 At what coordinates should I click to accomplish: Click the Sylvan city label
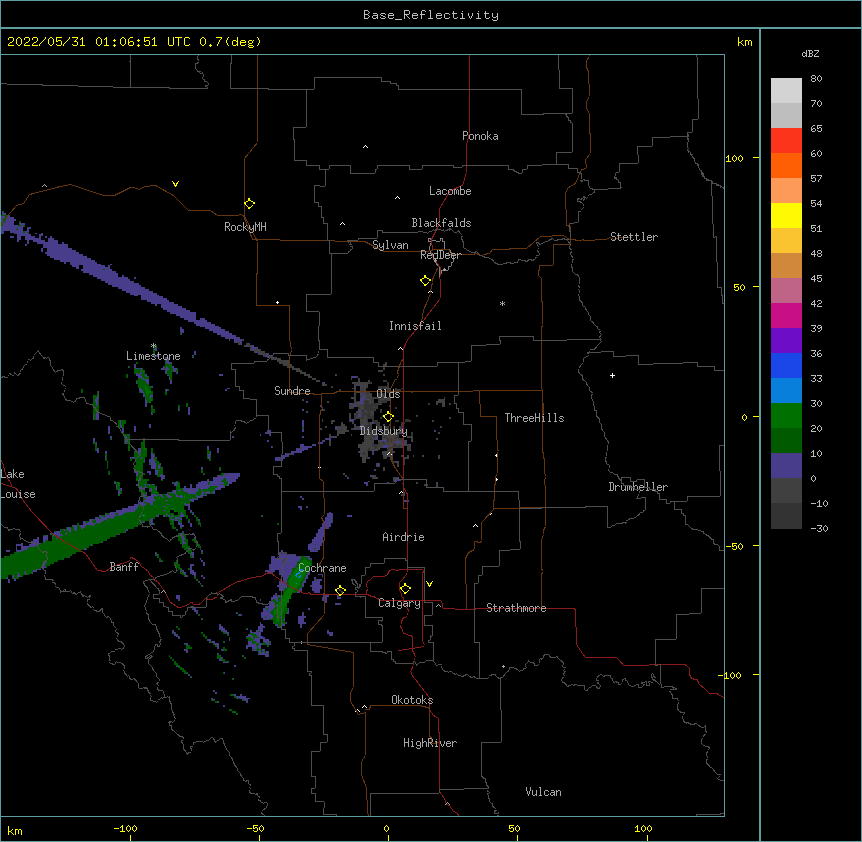pos(390,245)
